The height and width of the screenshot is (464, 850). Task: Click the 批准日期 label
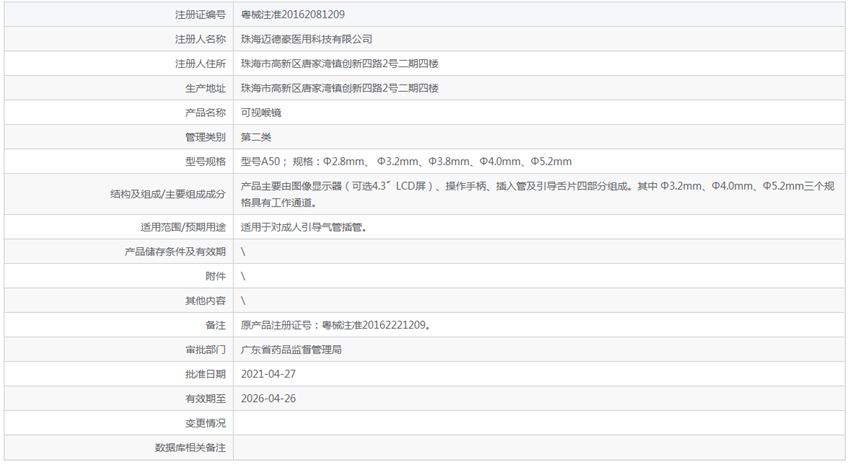[x=205, y=374]
